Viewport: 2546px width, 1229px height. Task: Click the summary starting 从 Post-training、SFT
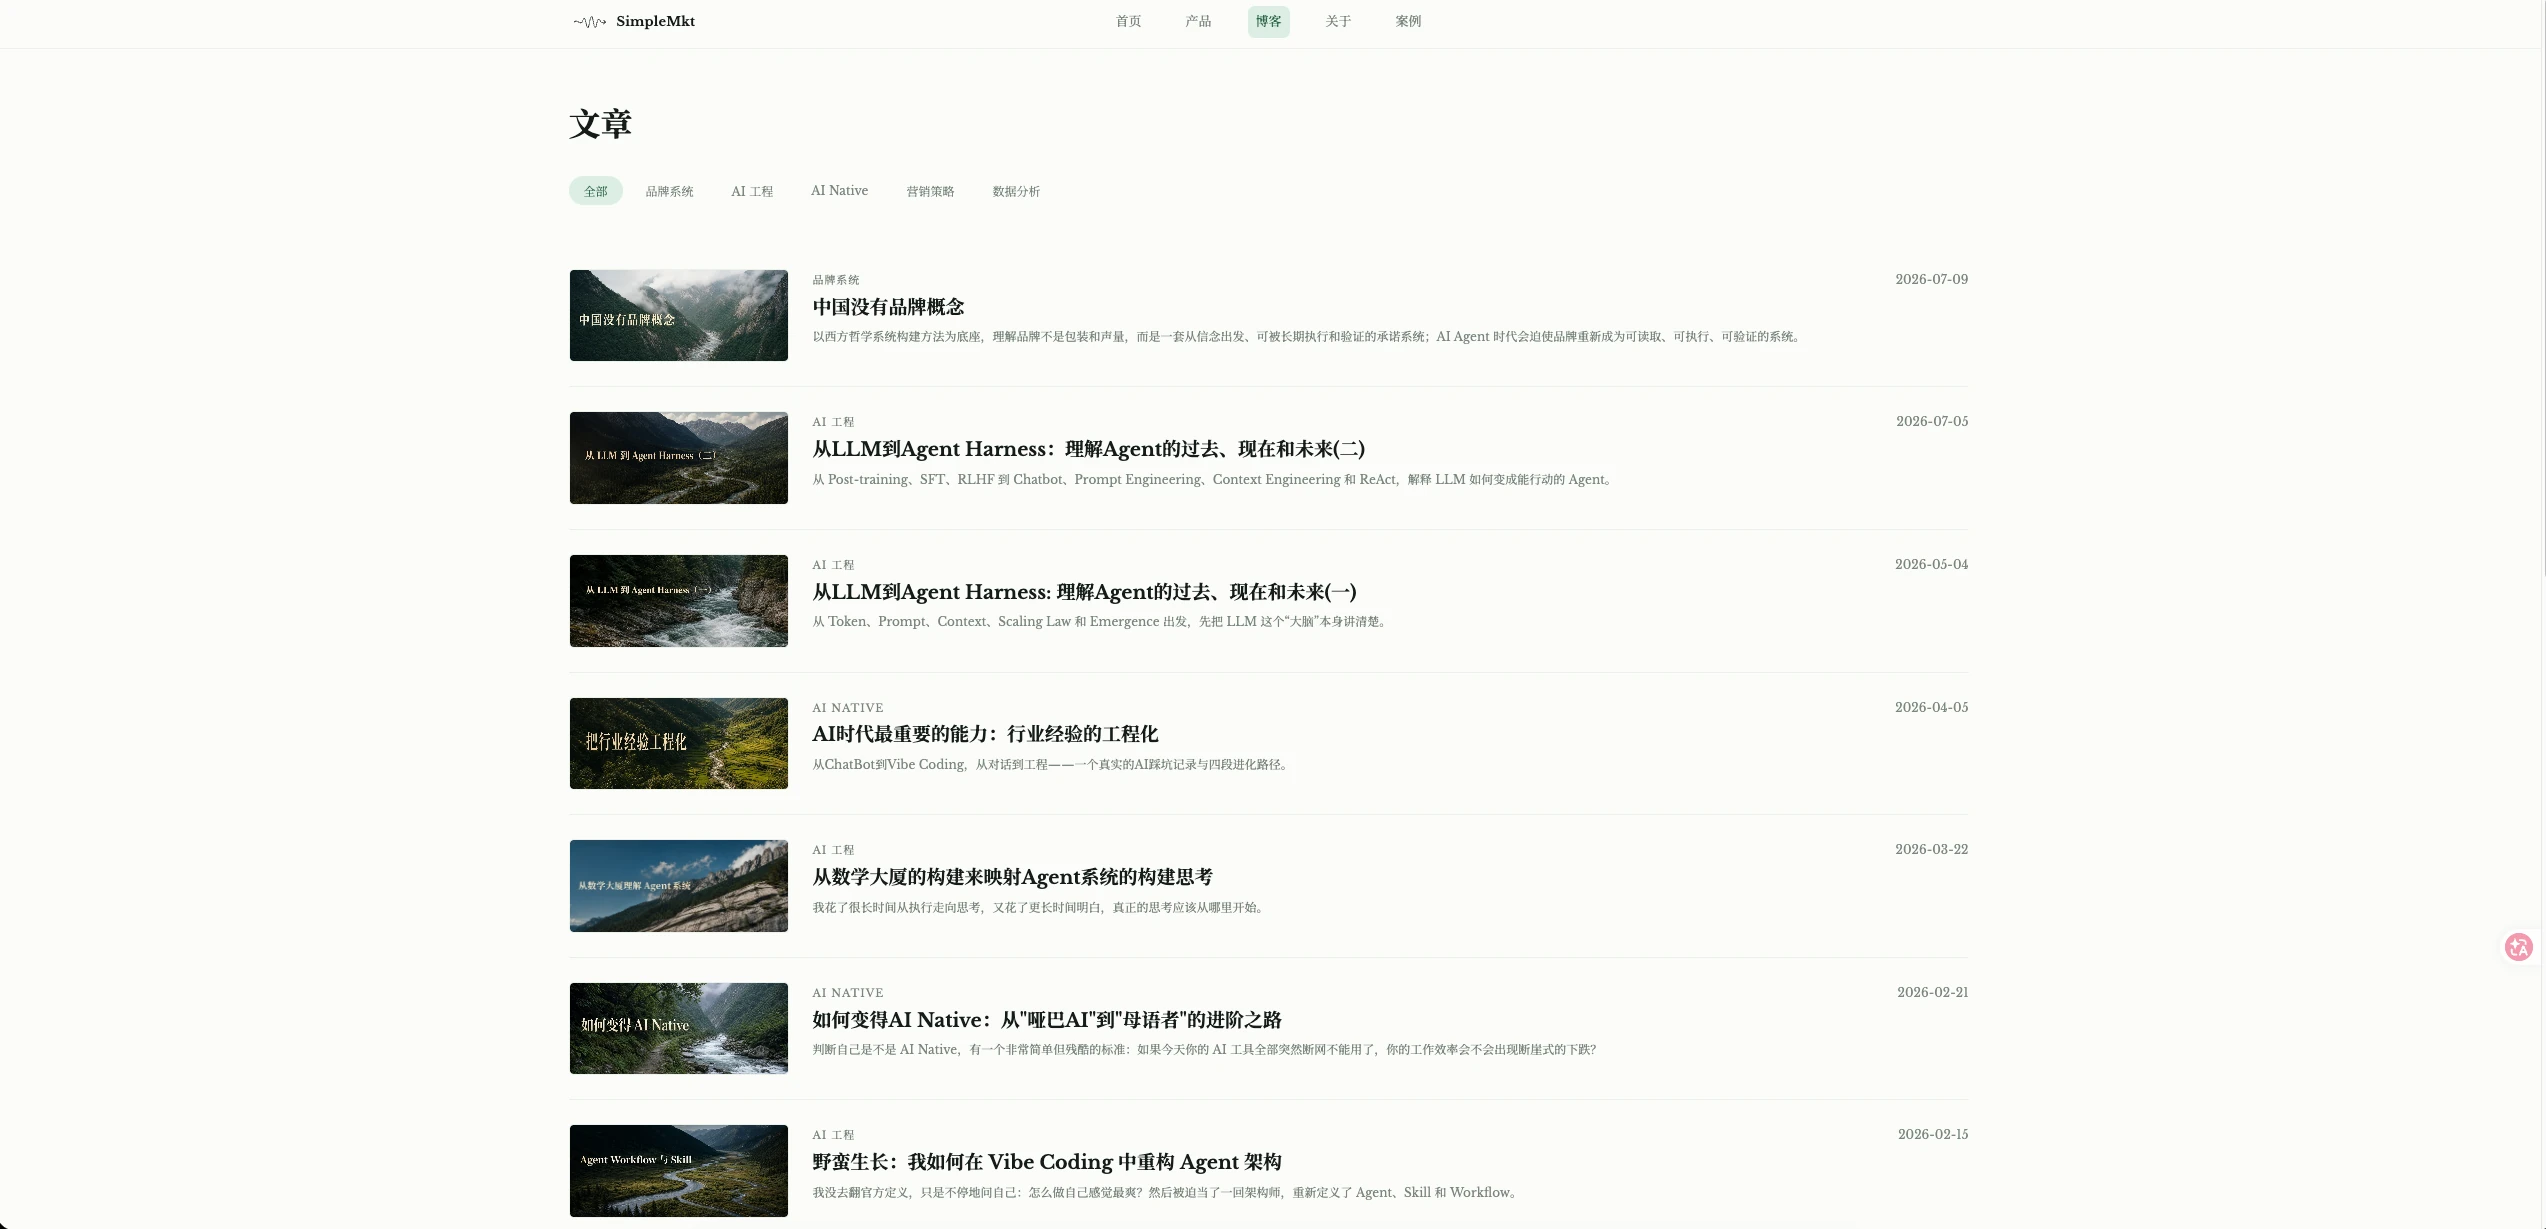tap(1214, 480)
